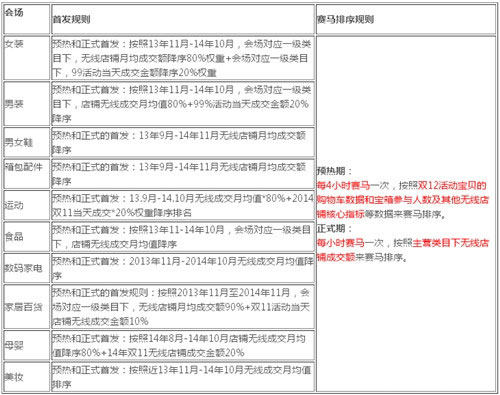Screen dimensions: 500x395
Task: Select the 数码家电 venue cell
Action: pyautogui.click(x=27, y=268)
